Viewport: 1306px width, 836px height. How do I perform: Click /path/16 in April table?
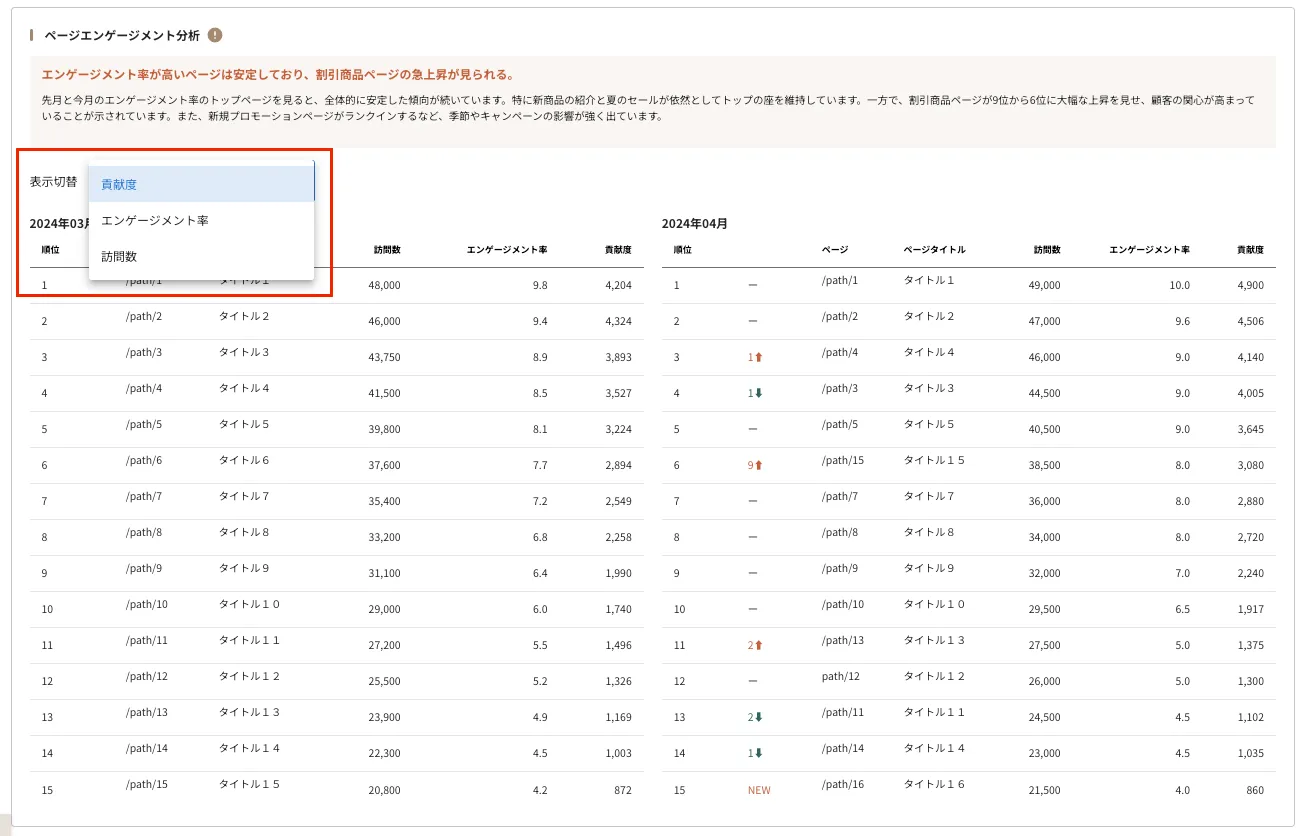click(x=843, y=784)
